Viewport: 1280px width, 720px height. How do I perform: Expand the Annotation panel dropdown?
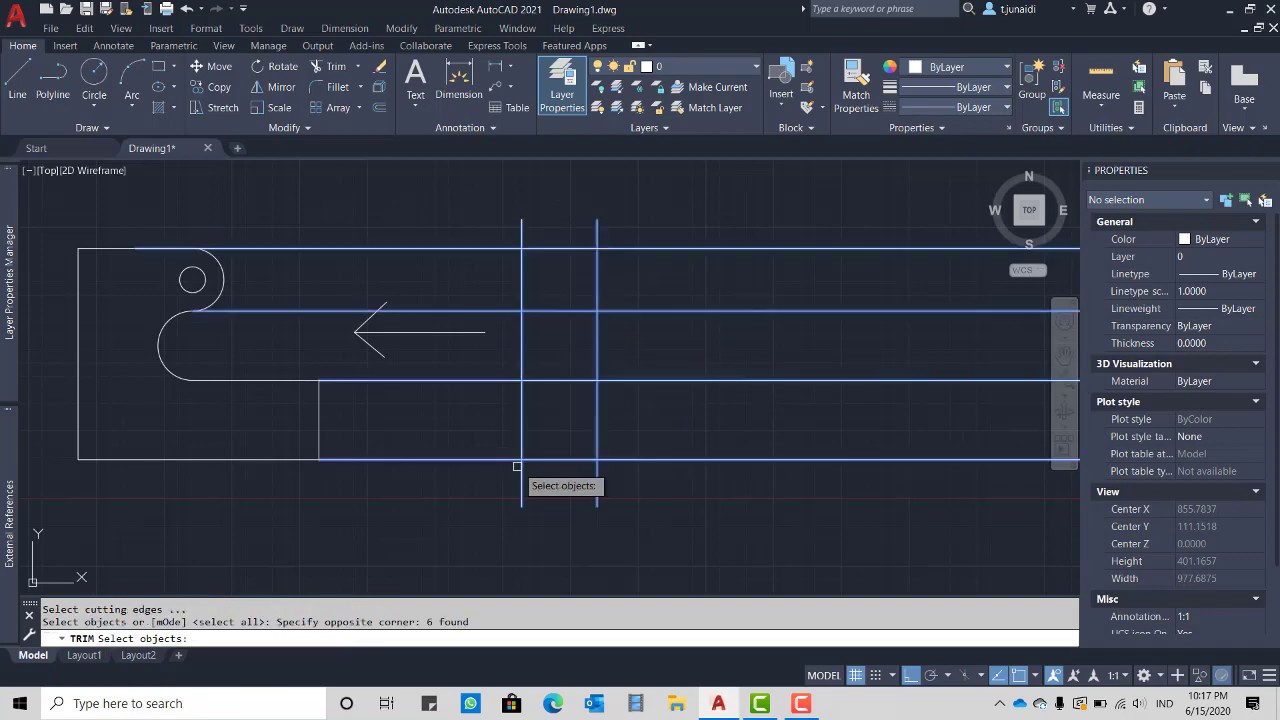pos(466,128)
